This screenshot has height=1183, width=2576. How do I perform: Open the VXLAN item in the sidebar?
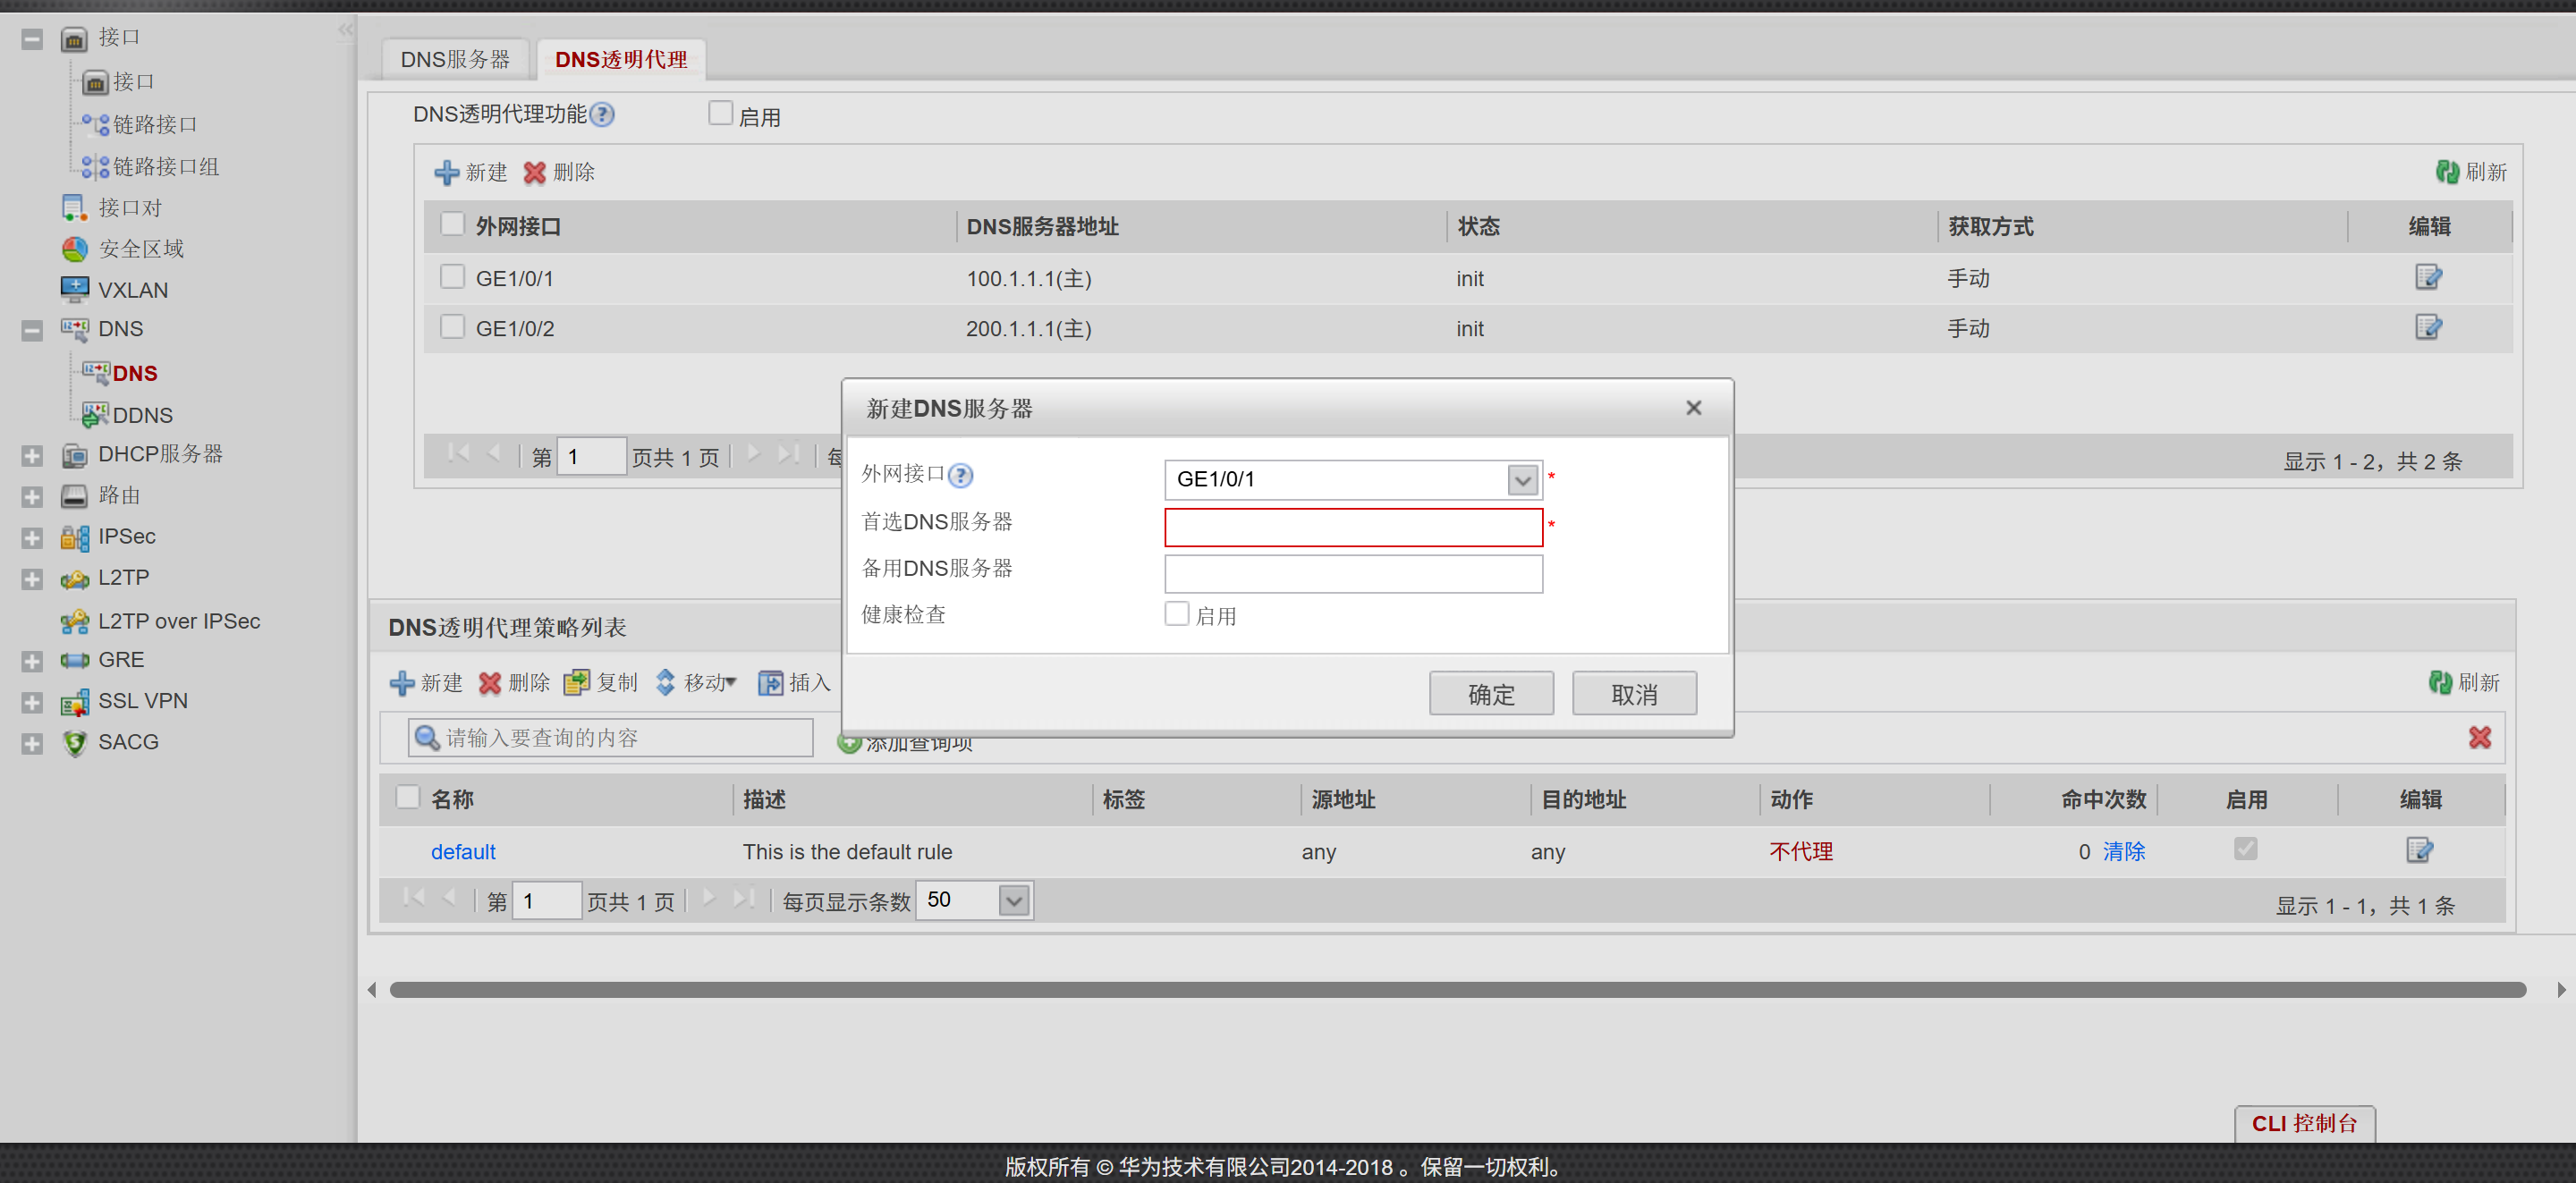click(x=132, y=290)
